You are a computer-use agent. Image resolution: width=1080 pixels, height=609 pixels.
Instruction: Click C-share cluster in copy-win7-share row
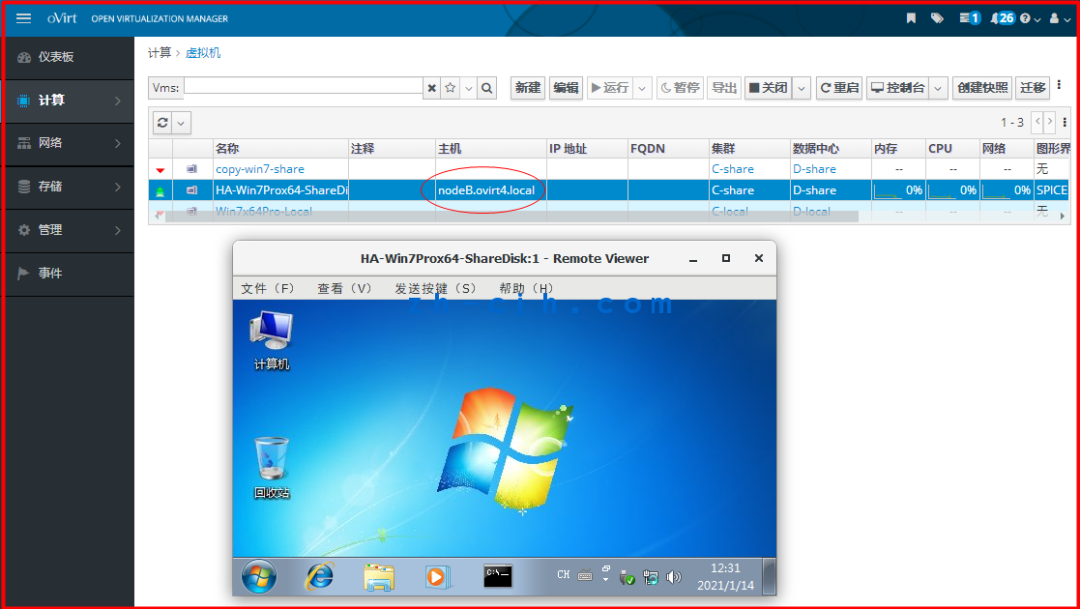click(x=732, y=169)
